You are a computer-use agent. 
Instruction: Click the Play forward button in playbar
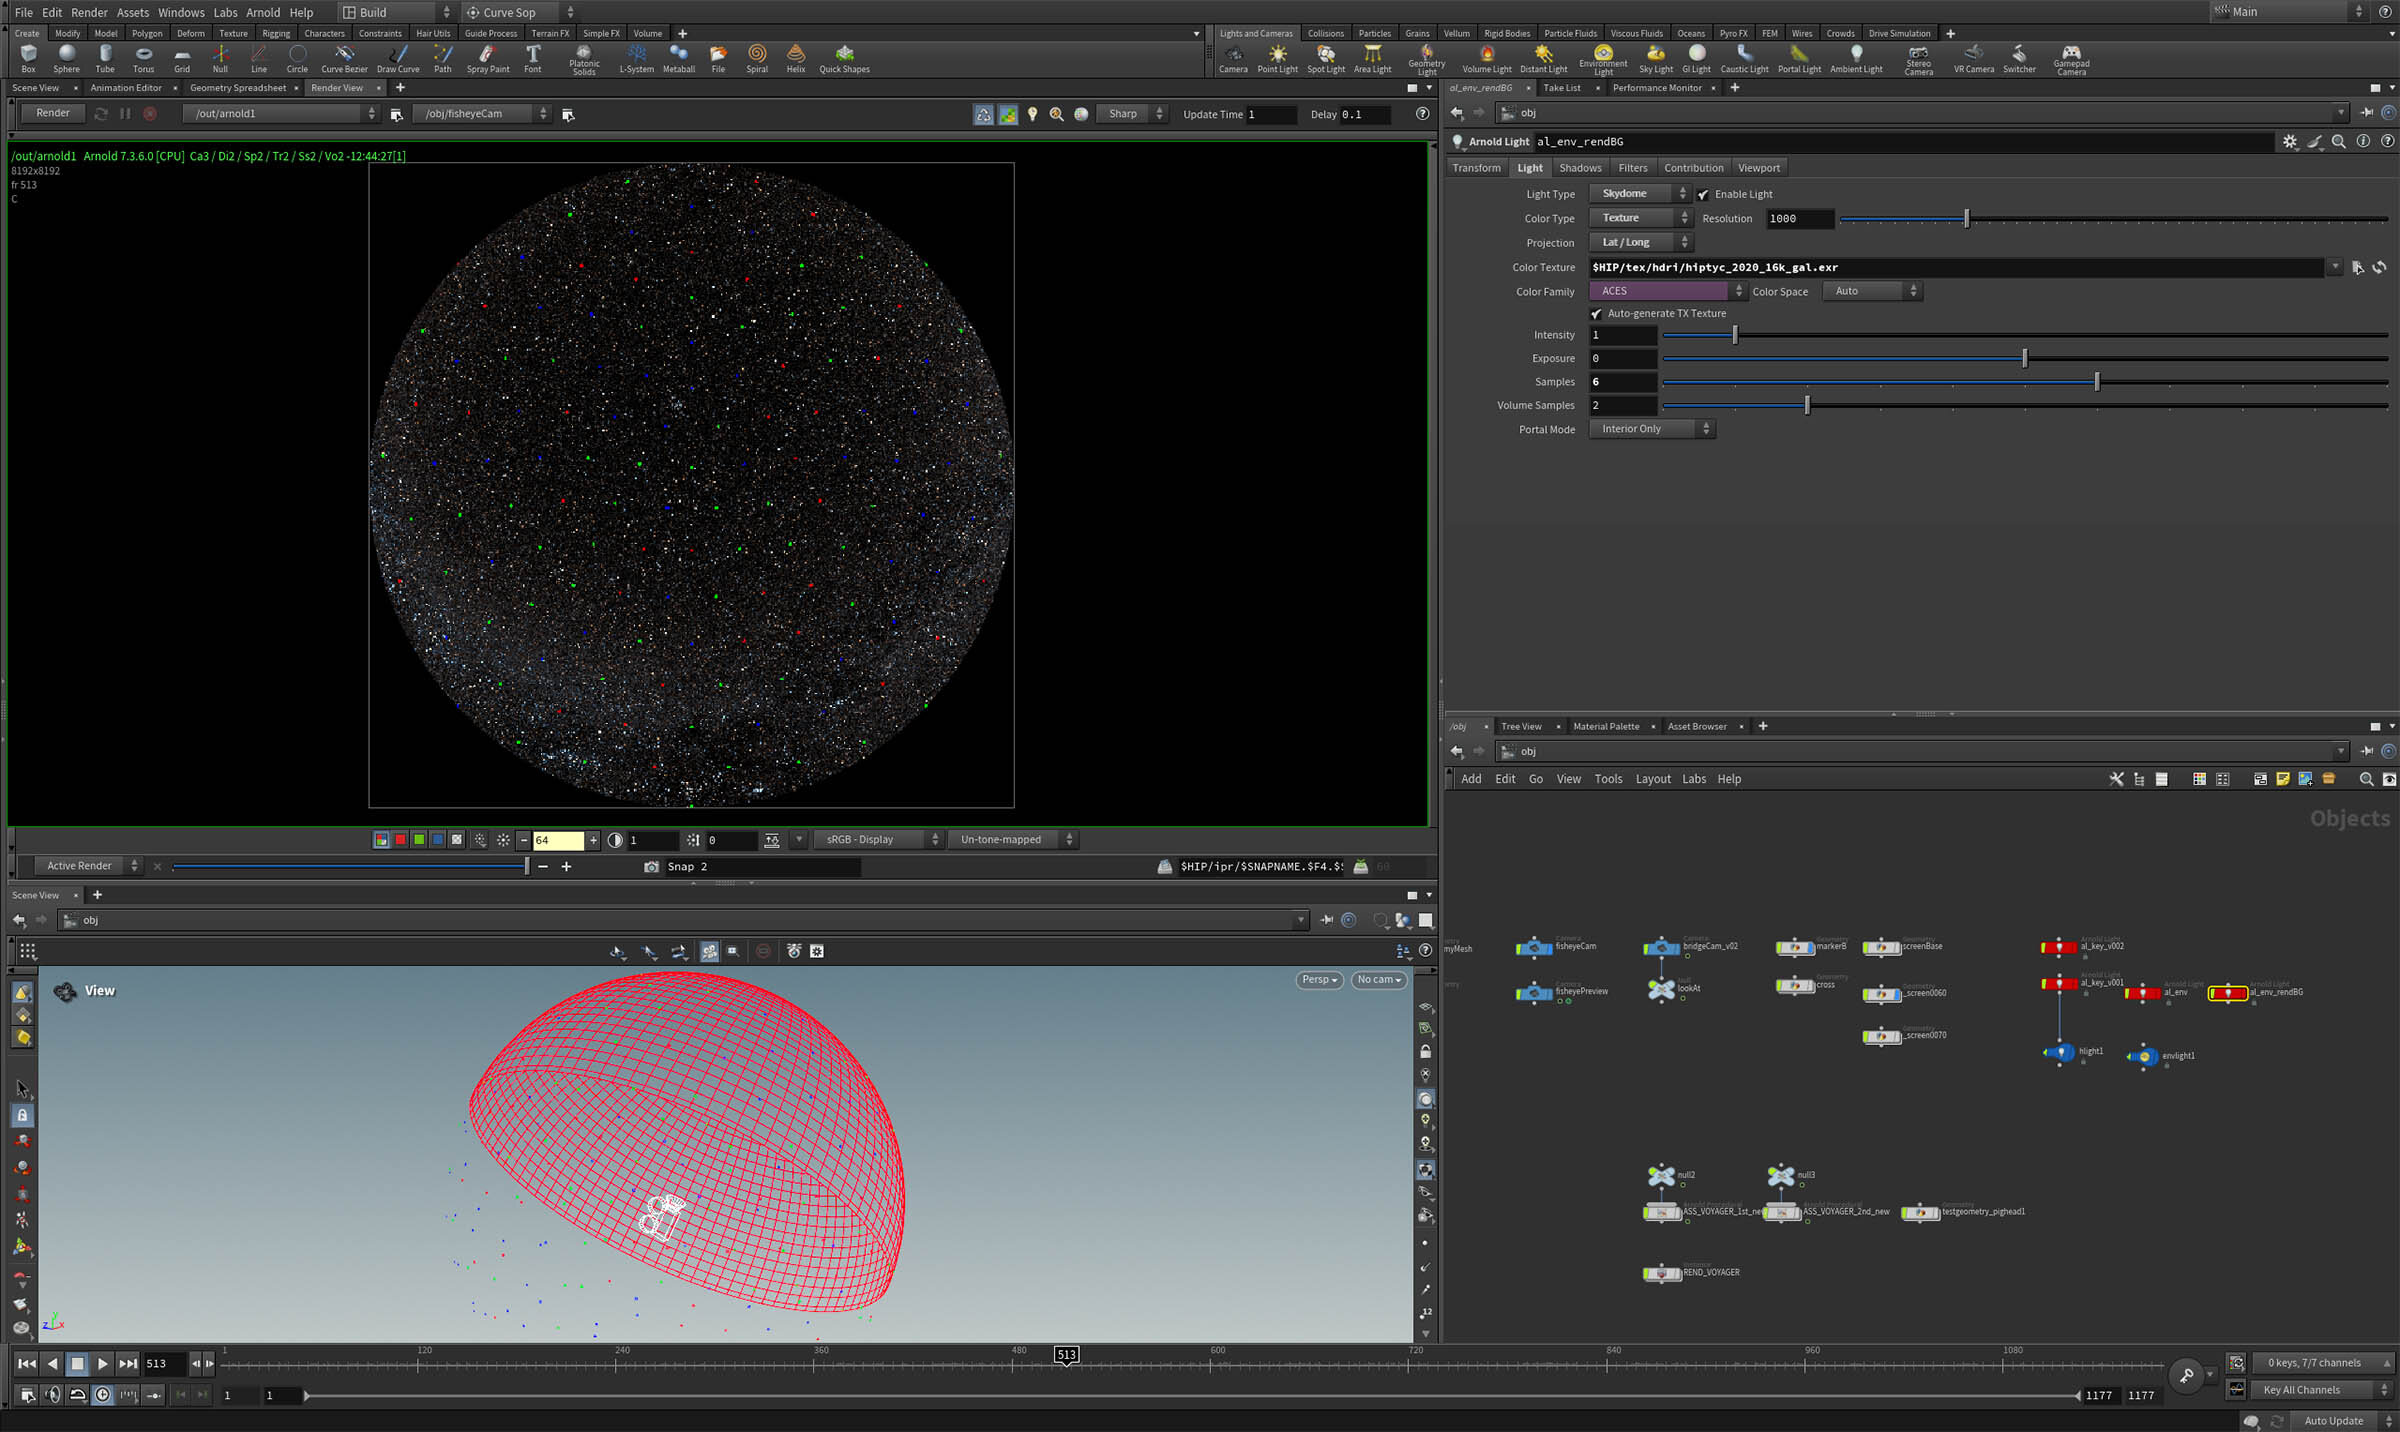click(102, 1363)
